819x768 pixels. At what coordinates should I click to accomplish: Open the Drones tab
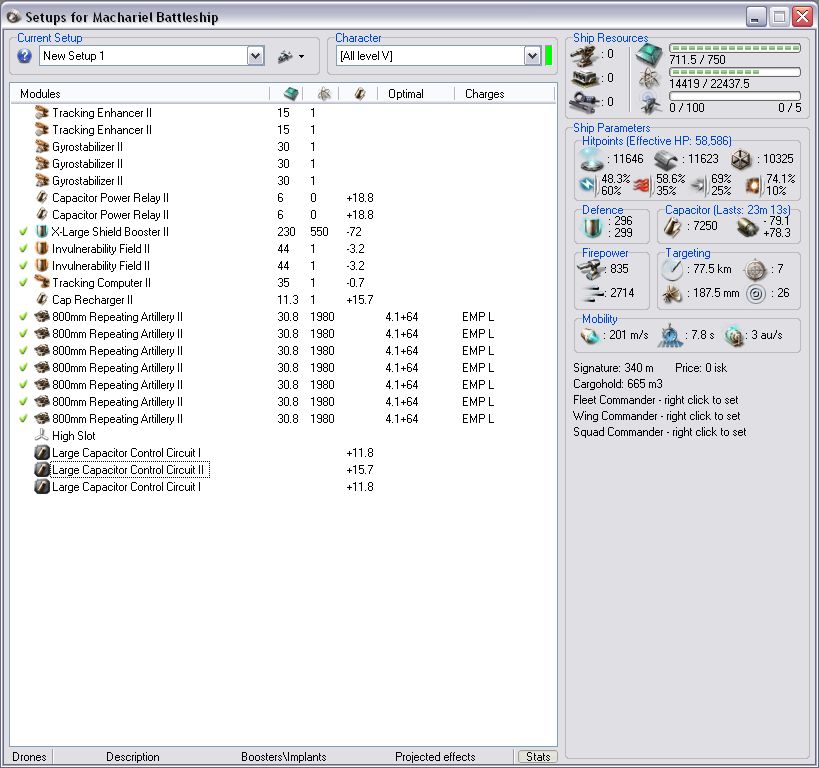click(29, 757)
